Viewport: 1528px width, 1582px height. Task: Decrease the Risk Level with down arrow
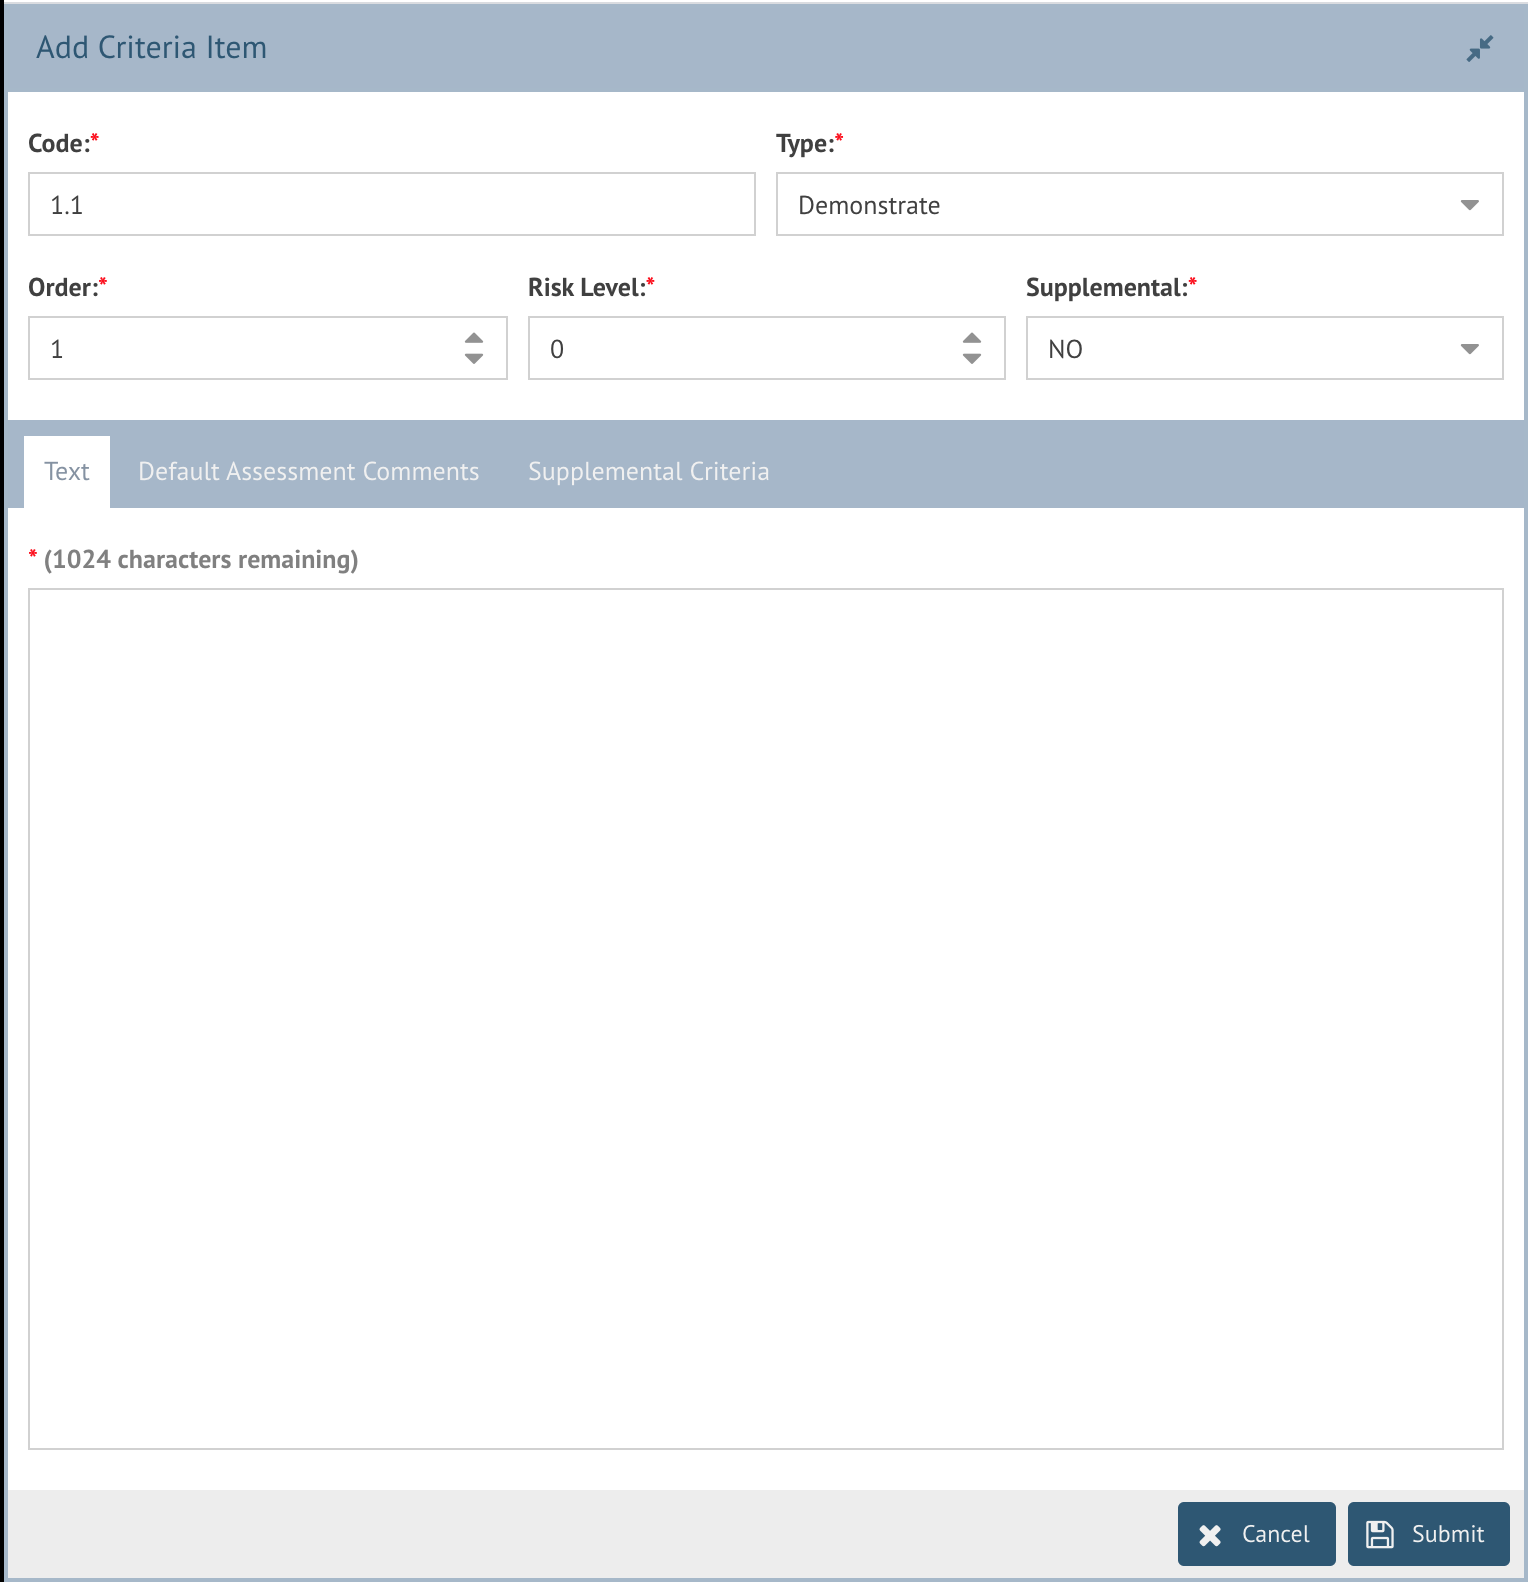[x=972, y=359]
